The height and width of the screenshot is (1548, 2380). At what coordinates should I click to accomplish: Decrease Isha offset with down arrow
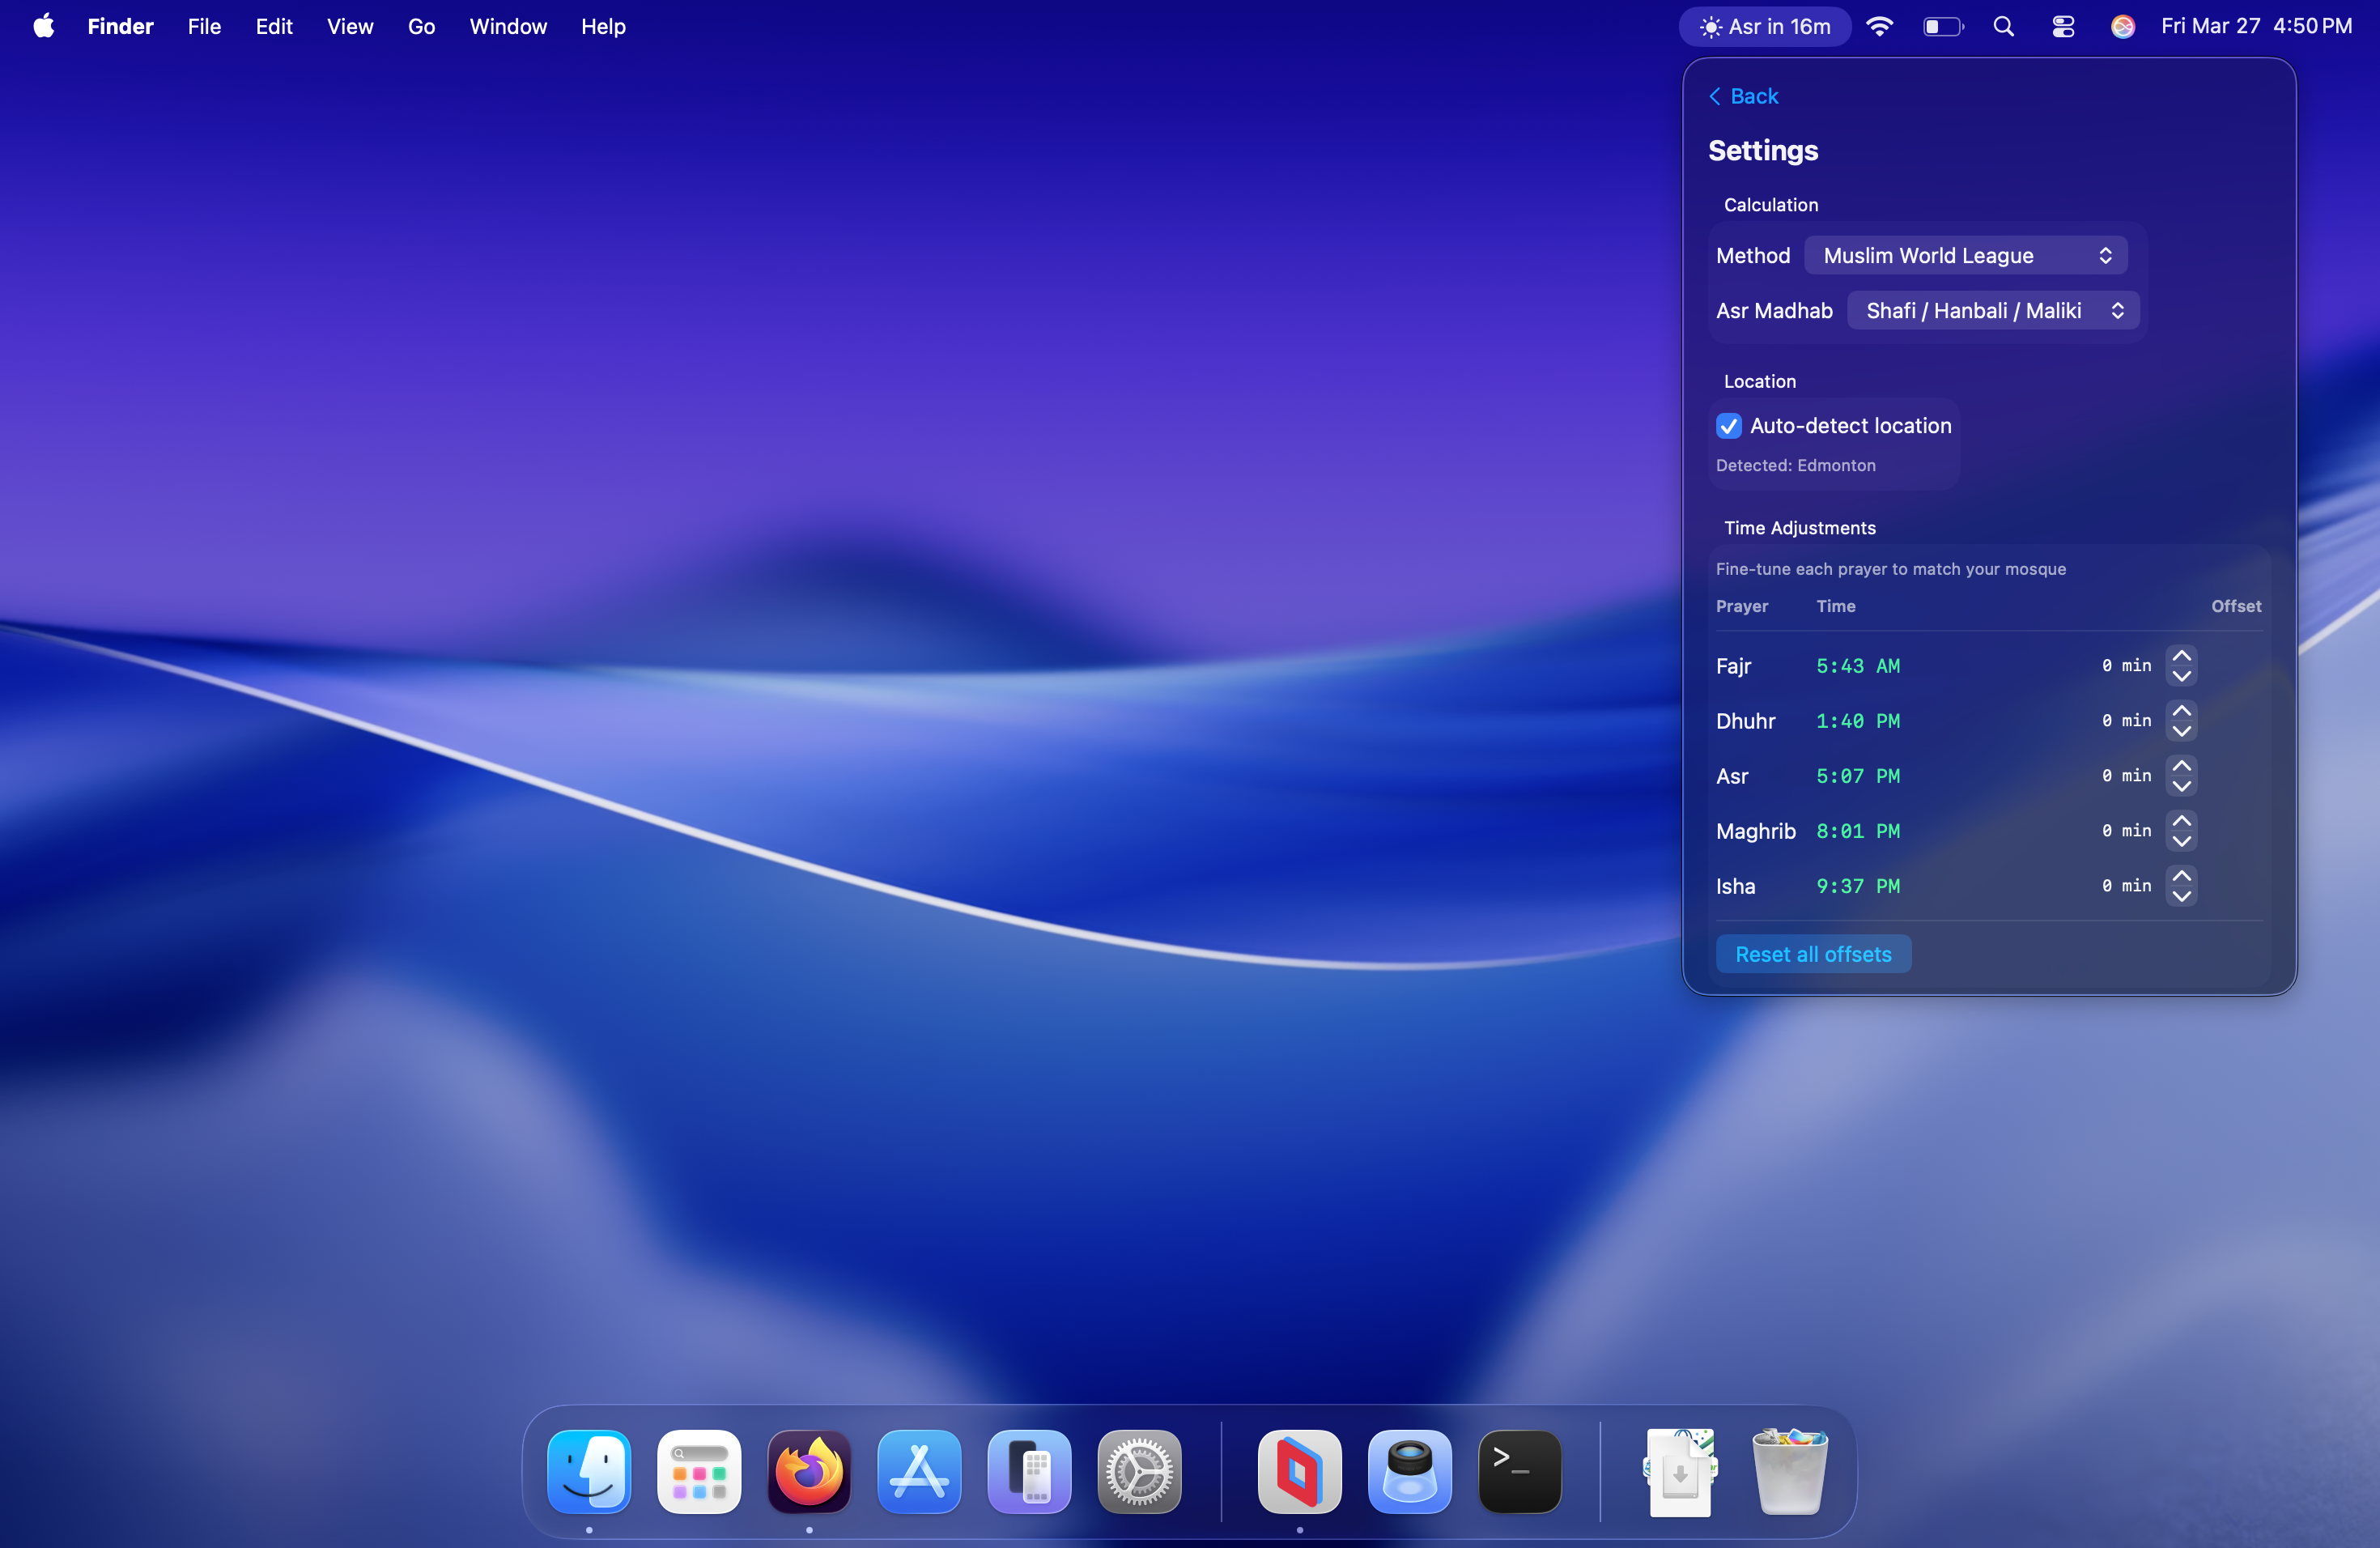pos(2182,896)
